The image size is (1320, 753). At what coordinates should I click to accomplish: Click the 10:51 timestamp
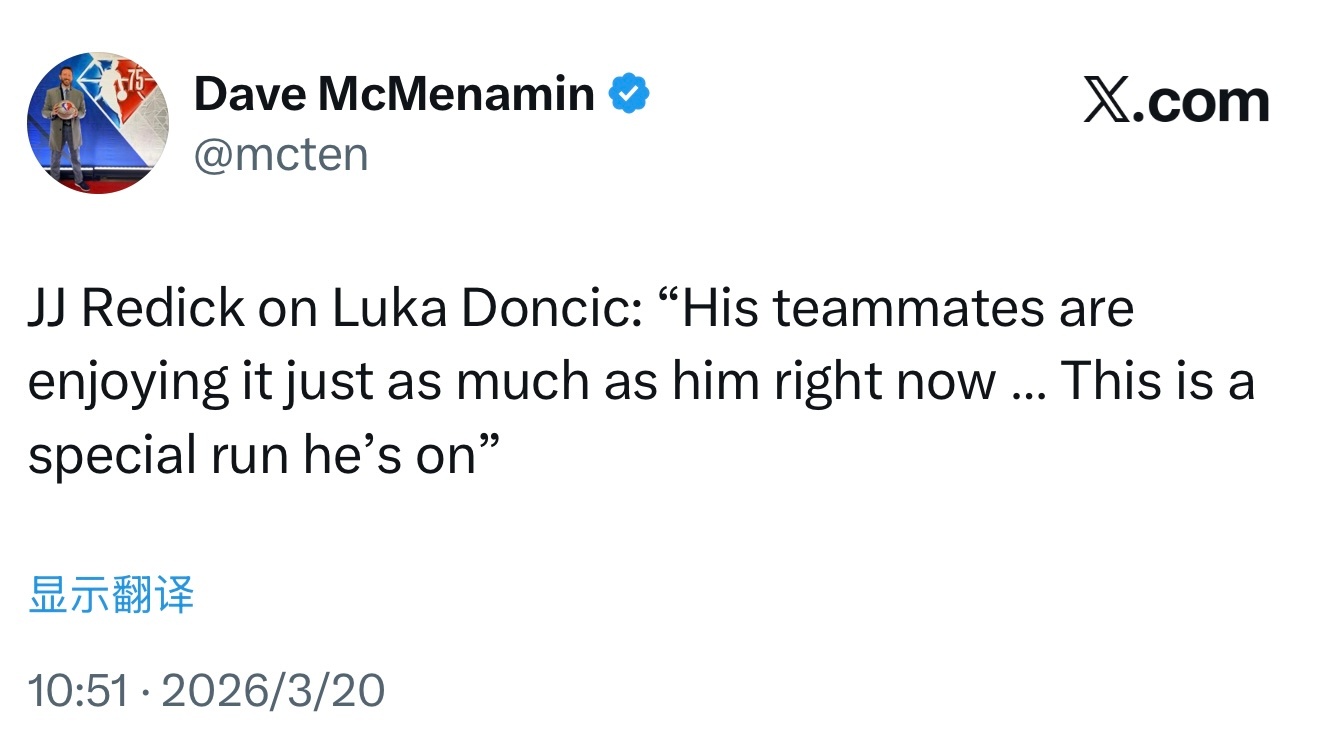(x=78, y=691)
